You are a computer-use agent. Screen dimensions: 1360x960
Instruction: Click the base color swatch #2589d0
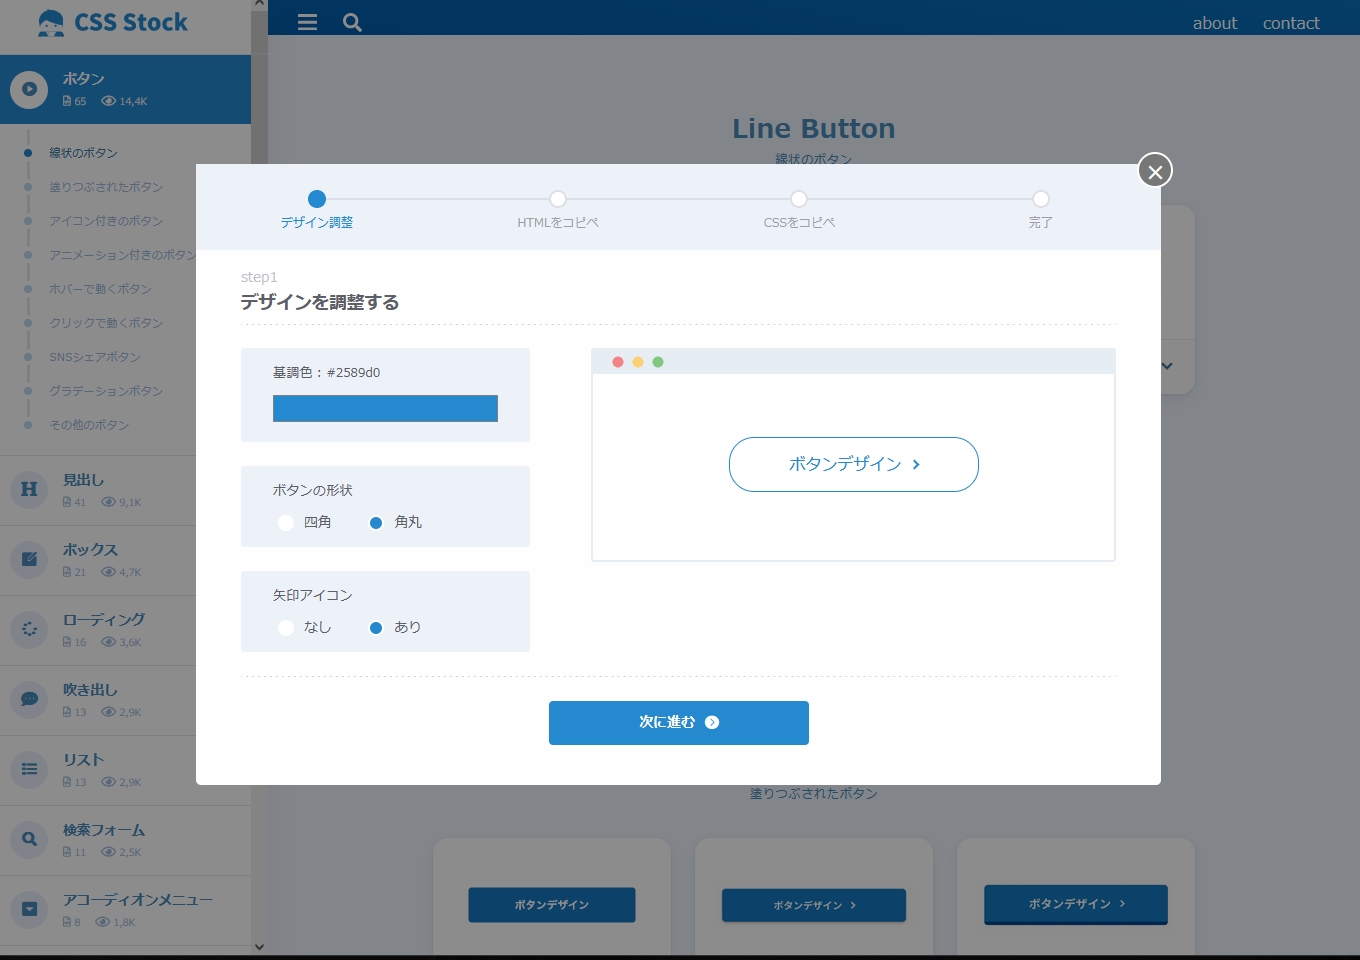[x=385, y=408]
